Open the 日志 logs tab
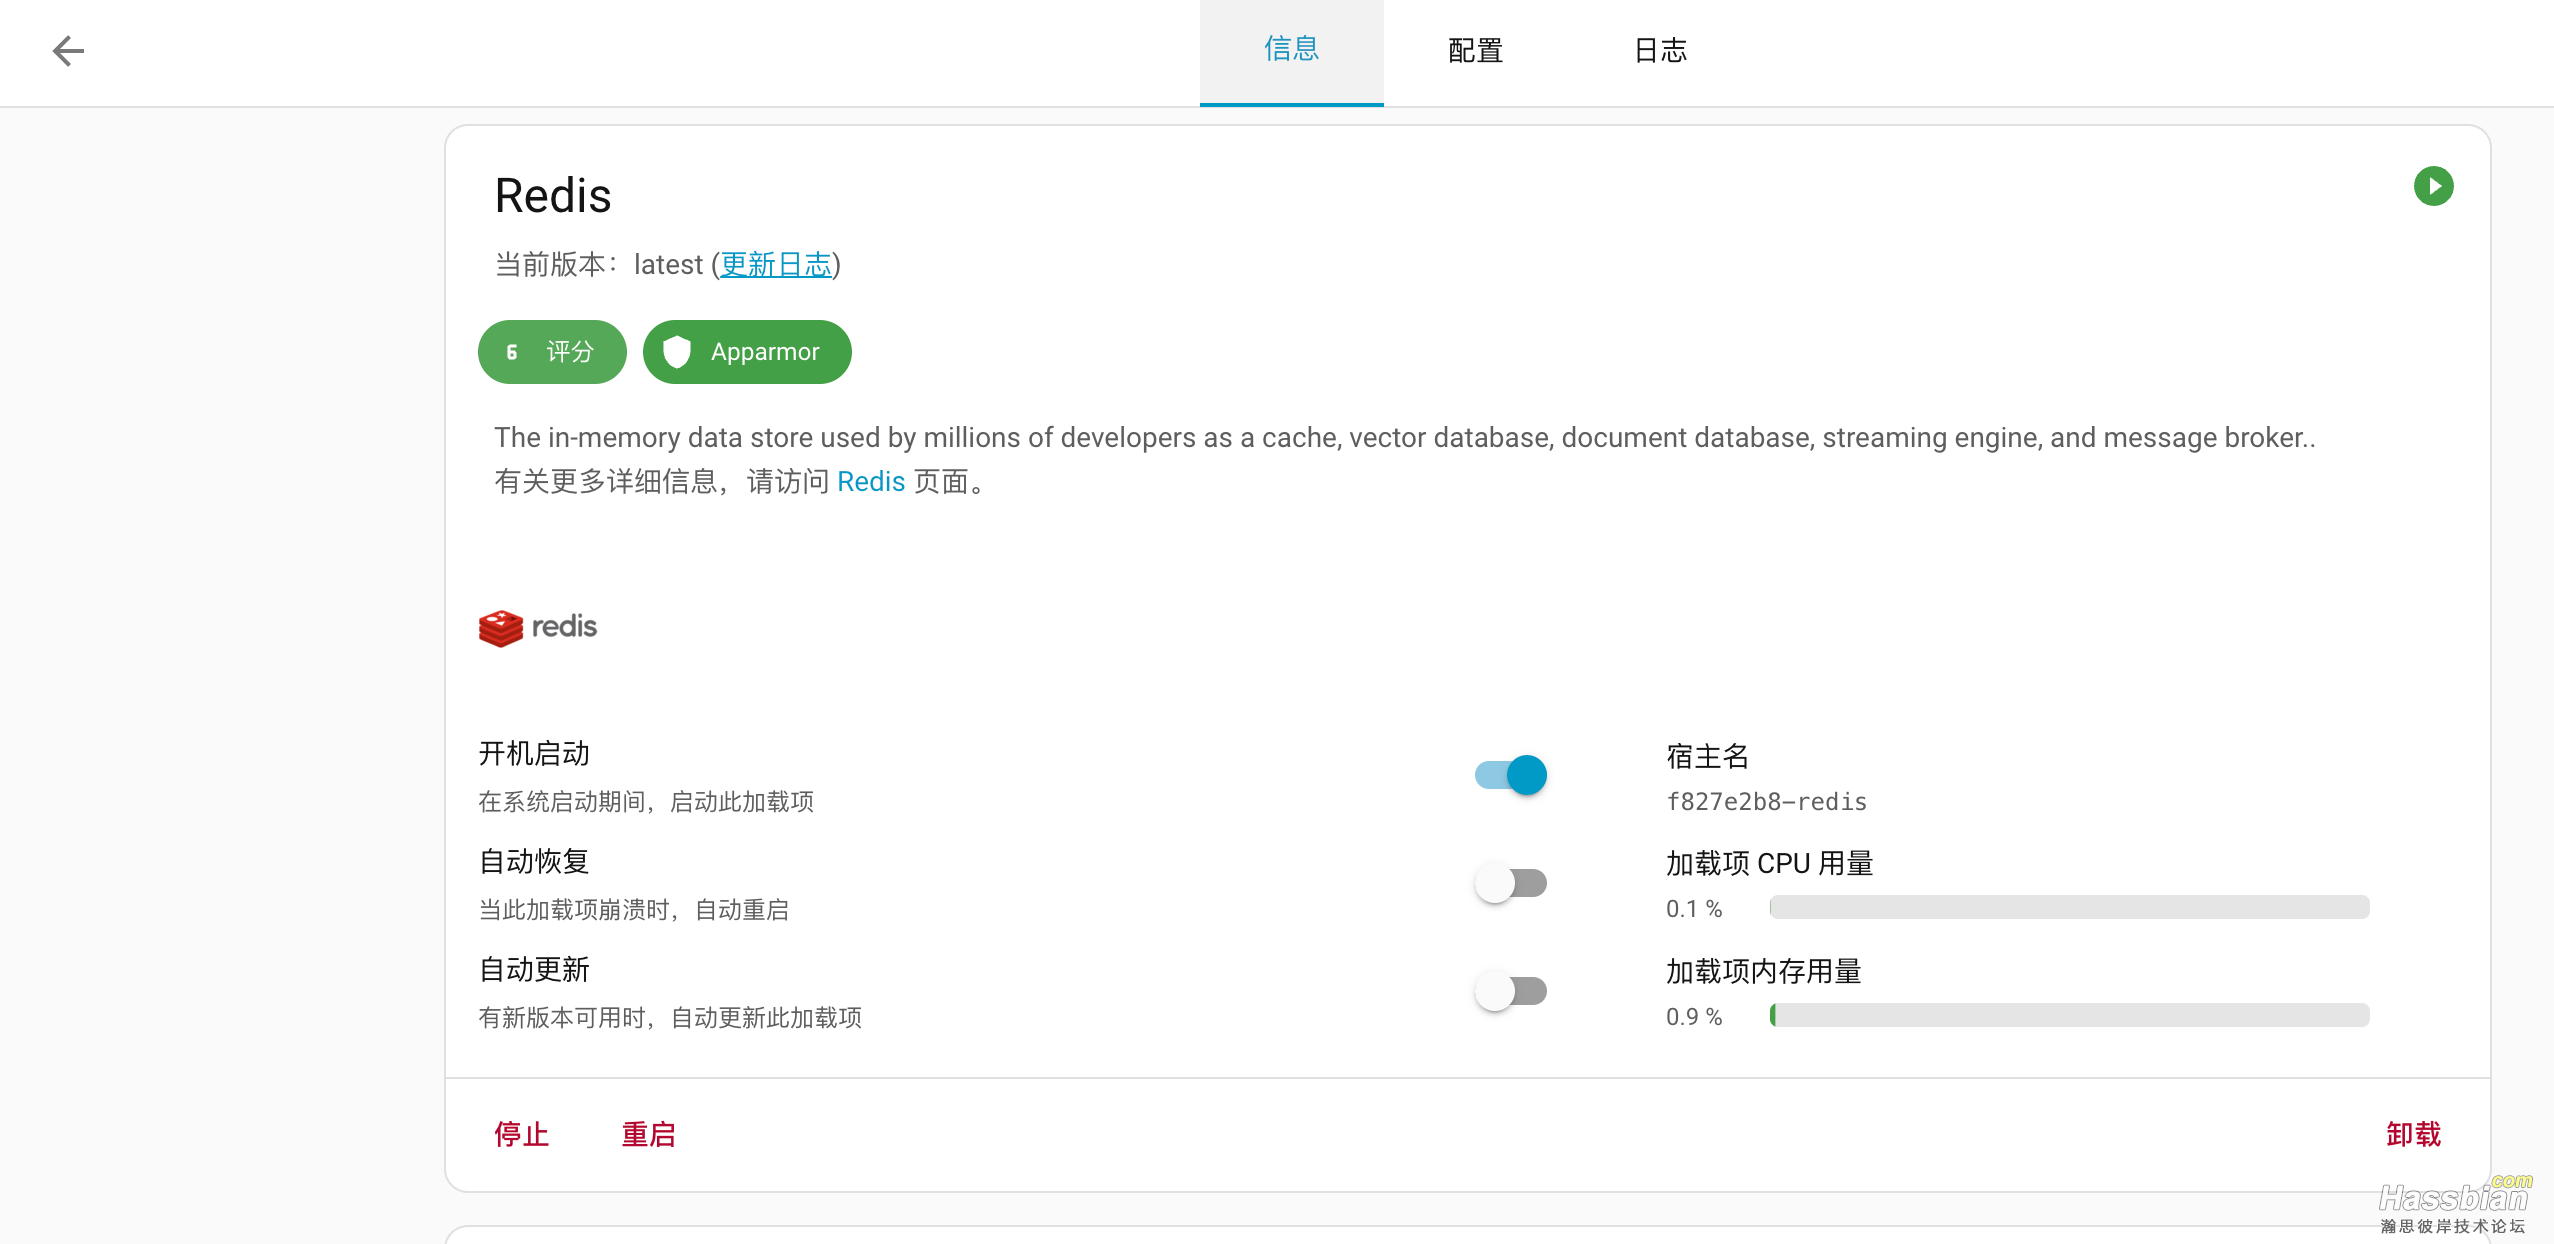2554x1244 pixels. click(1660, 51)
